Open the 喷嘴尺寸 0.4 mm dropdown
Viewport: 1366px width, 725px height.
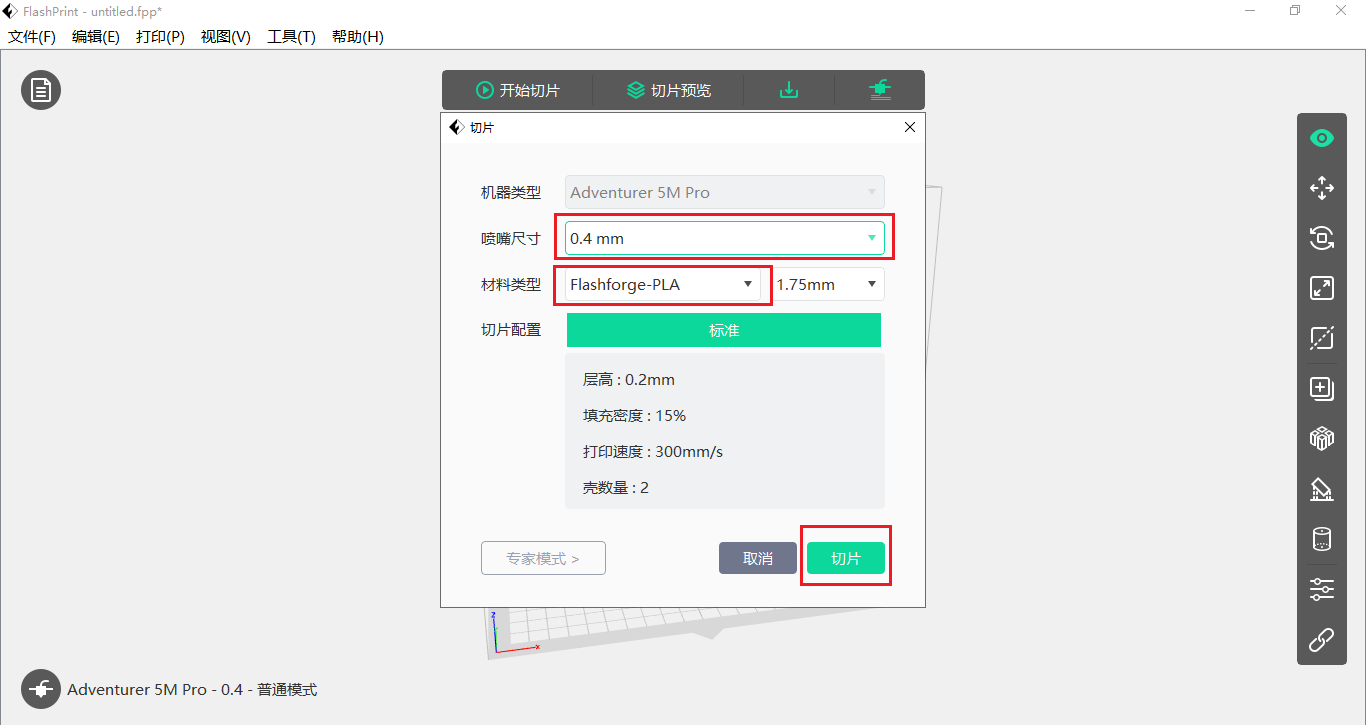tap(725, 238)
